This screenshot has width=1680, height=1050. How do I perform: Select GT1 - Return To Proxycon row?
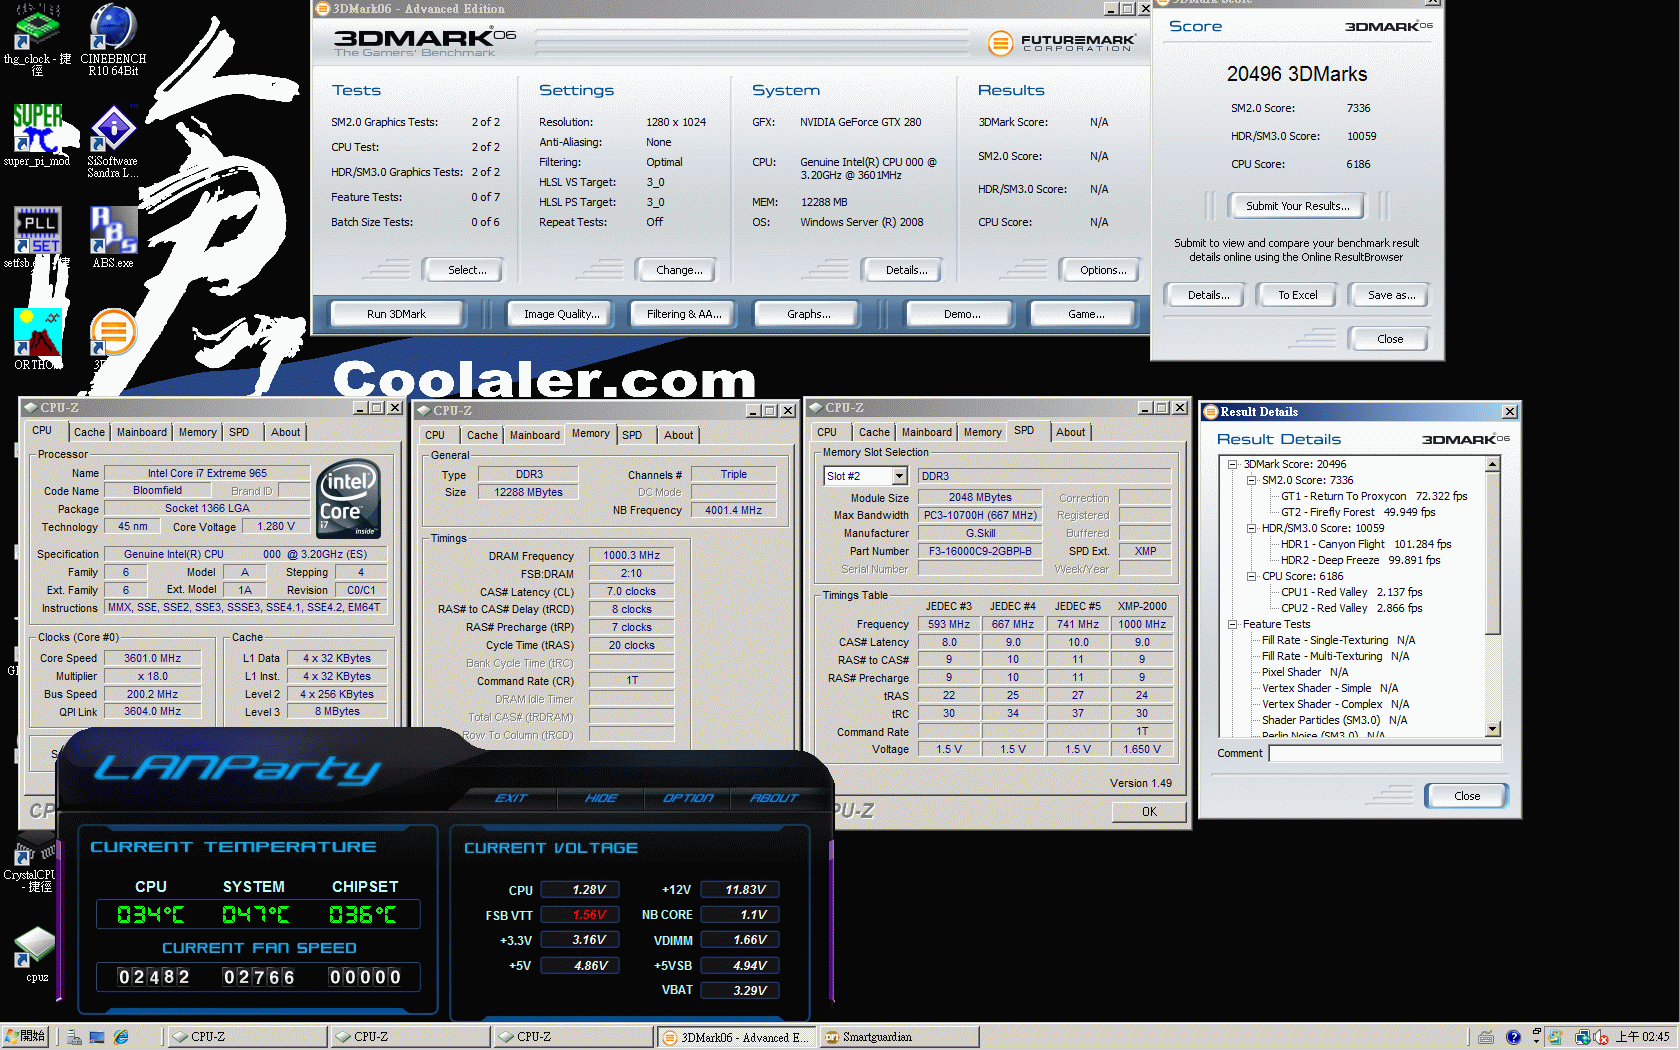coord(1374,496)
